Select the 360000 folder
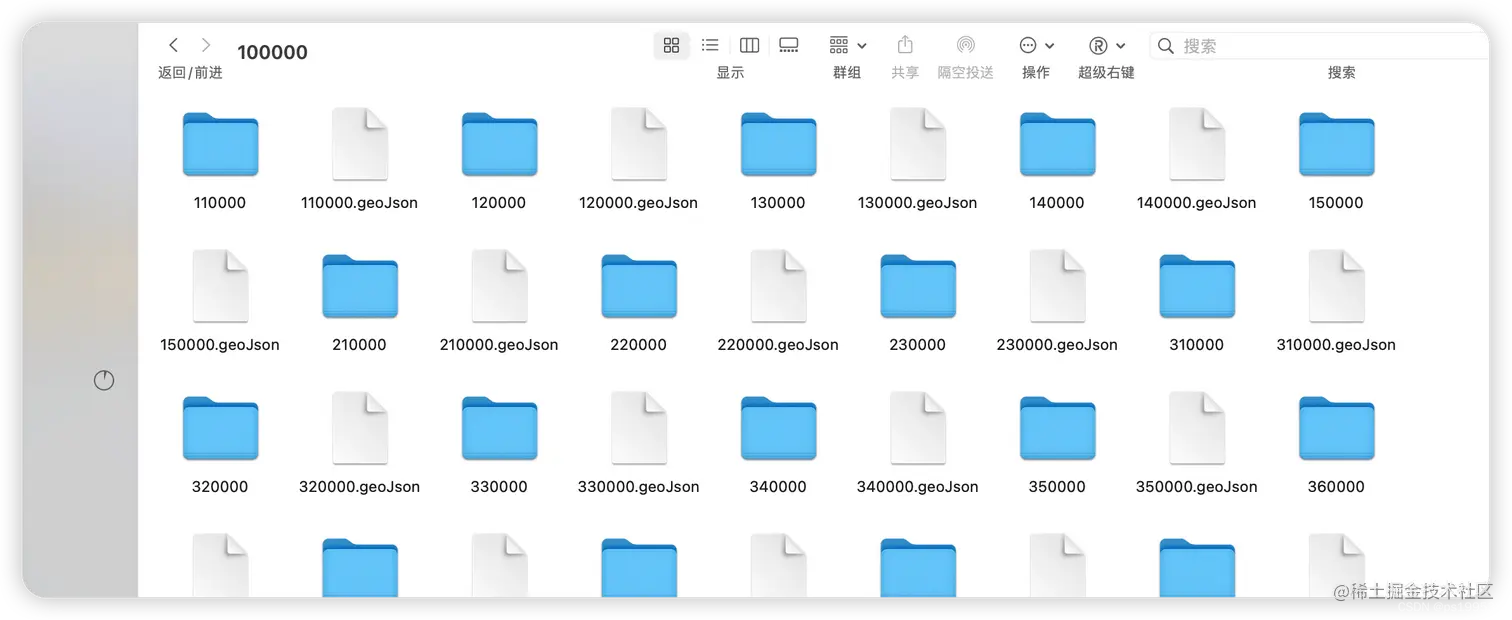The width and height of the screenshot is (1512, 620). [x=1336, y=430]
